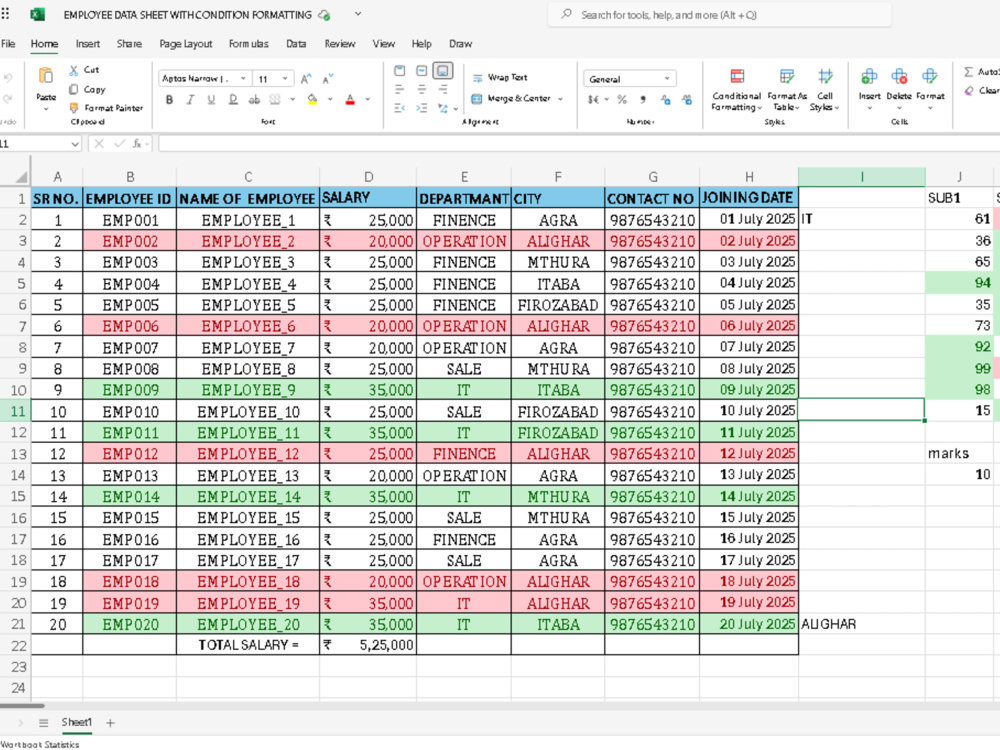Open the font size dropdown
This screenshot has width=1000, height=750.
[285, 78]
